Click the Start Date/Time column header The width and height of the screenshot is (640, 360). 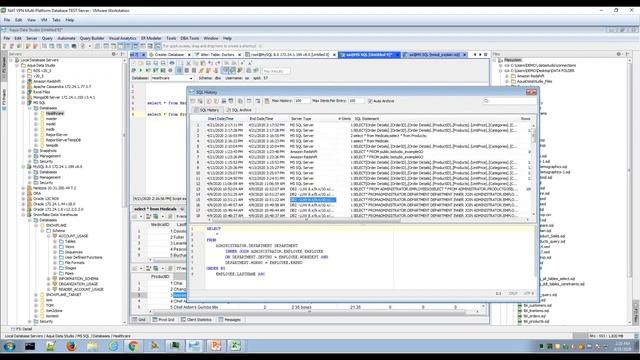pyautogui.click(x=221, y=119)
